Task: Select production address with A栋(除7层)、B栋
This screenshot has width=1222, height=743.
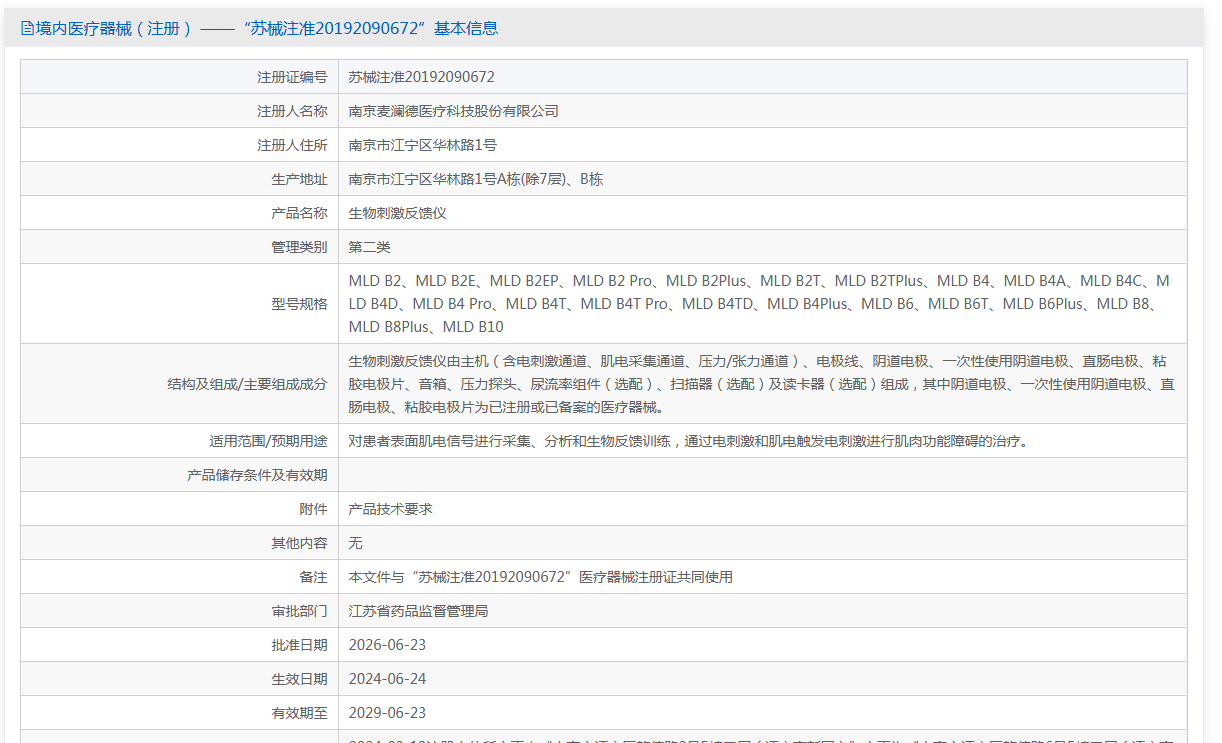Action: pos(475,179)
